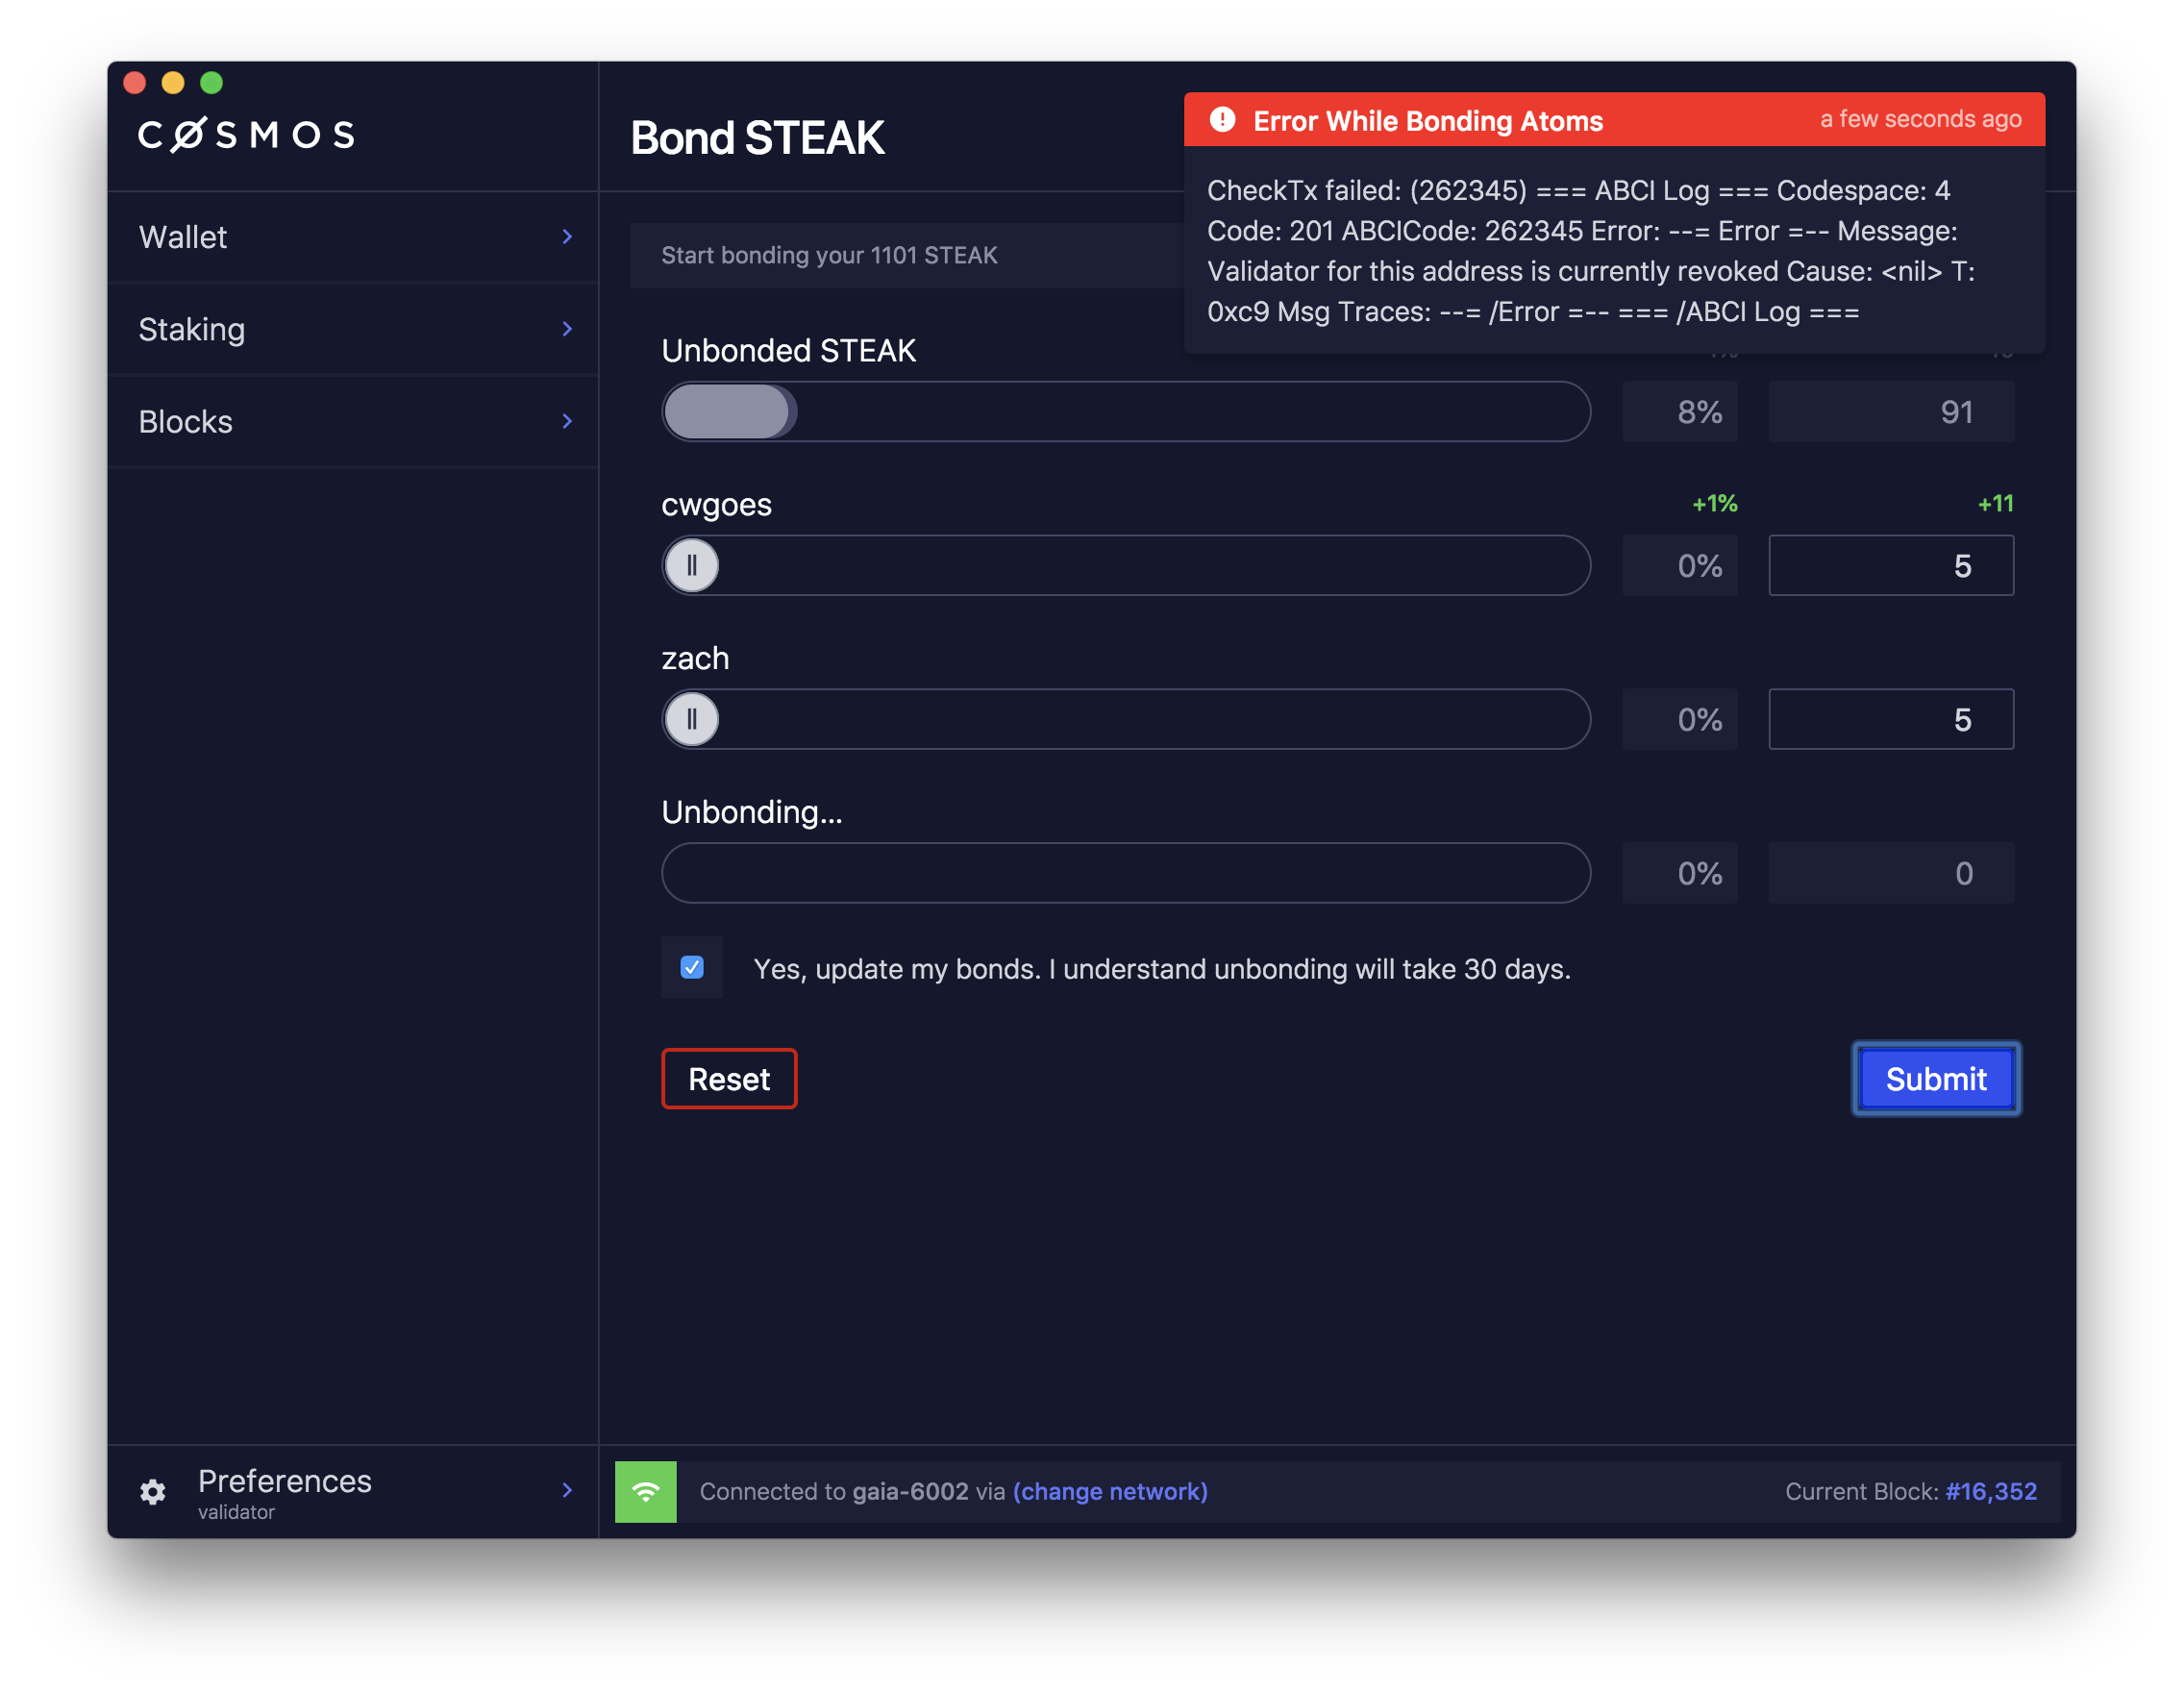Open the Preferences gear icon
The image size is (2184, 1692).
153,1492
